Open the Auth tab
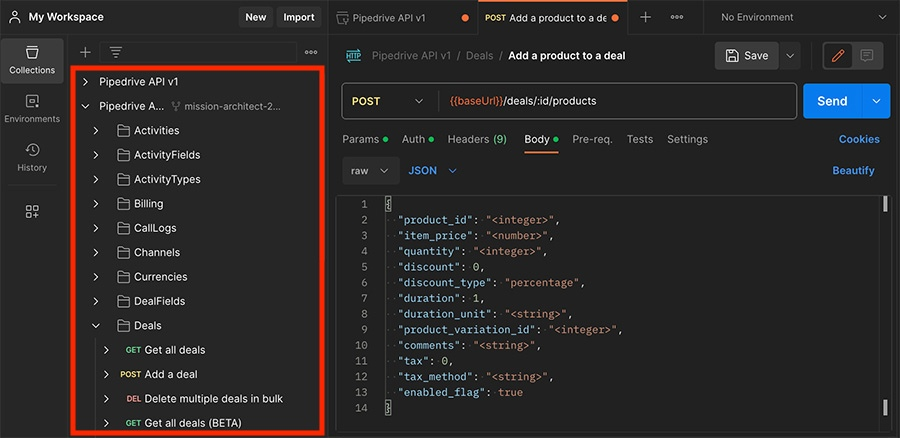Screen dimensions: 900x438 418,139
